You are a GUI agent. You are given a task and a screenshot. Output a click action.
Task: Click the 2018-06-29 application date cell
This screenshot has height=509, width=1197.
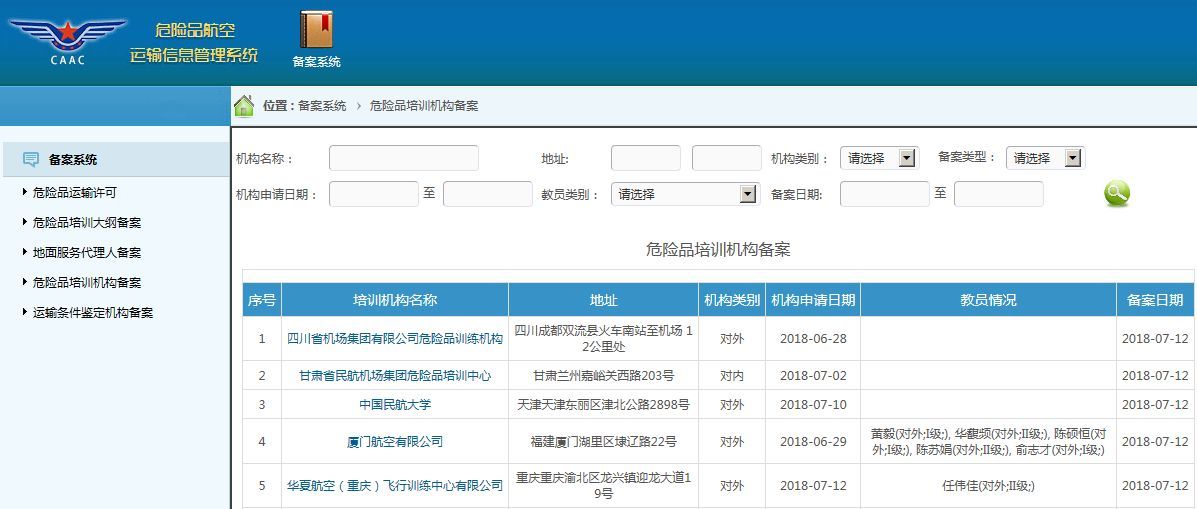click(x=813, y=441)
